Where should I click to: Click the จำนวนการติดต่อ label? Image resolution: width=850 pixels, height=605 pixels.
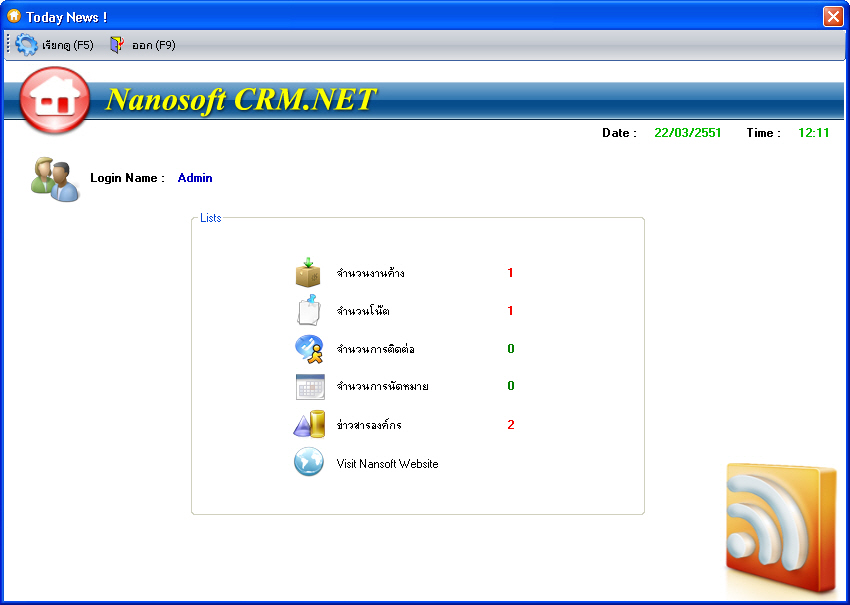pos(376,349)
